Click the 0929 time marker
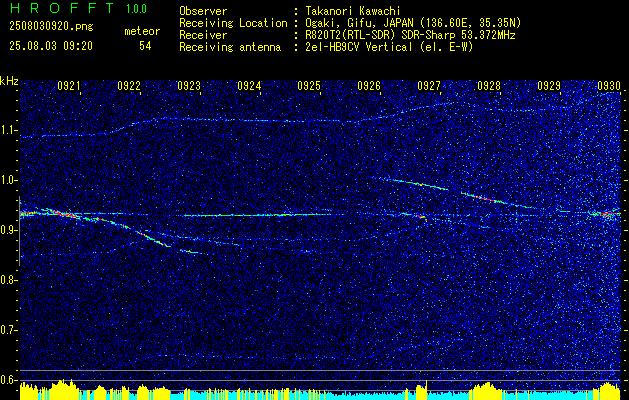629x400 pixels. tap(549, 85)
